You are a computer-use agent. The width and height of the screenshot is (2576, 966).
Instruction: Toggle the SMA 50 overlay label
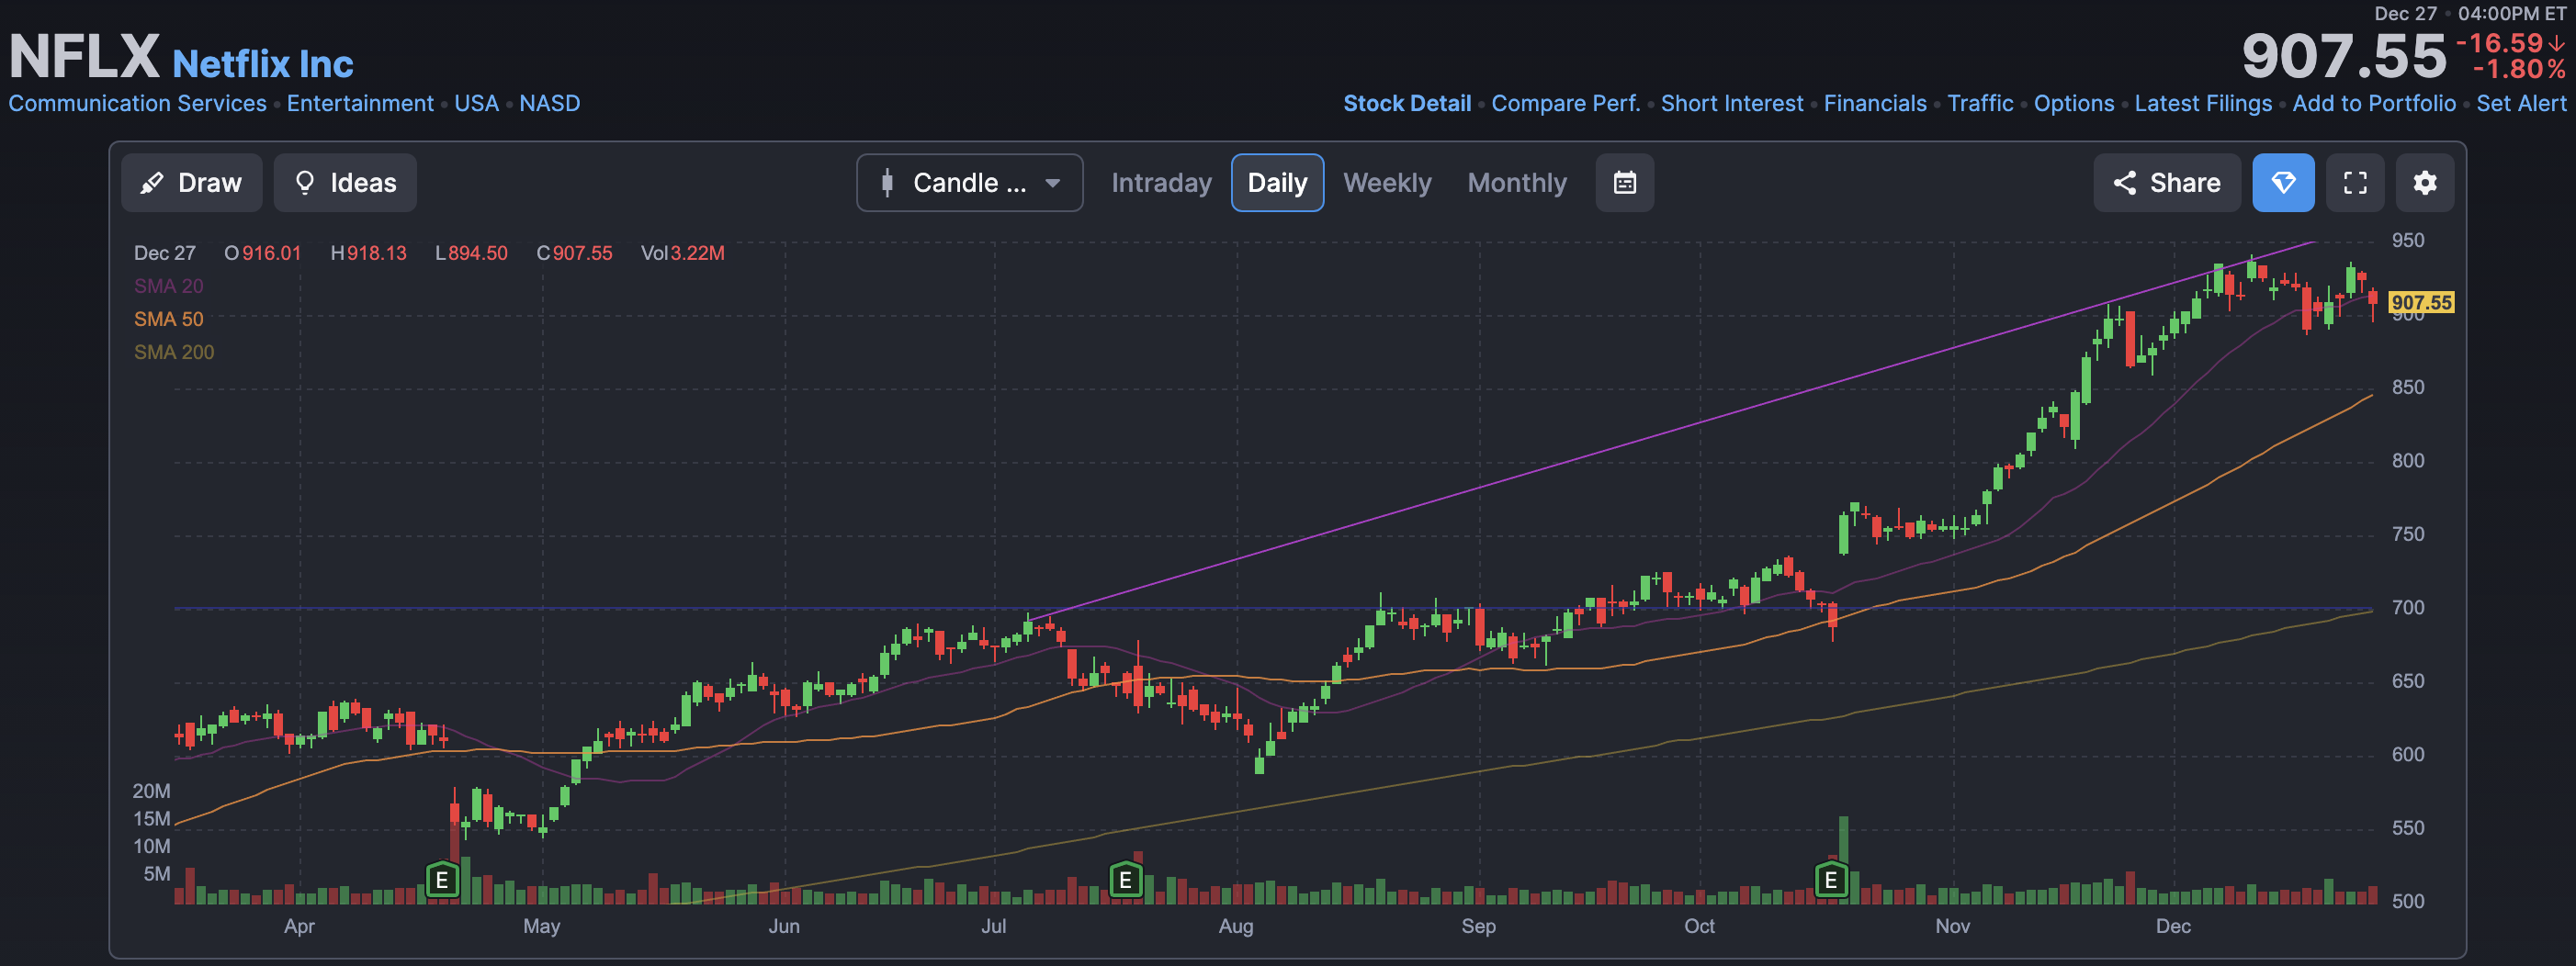[168, 319]
